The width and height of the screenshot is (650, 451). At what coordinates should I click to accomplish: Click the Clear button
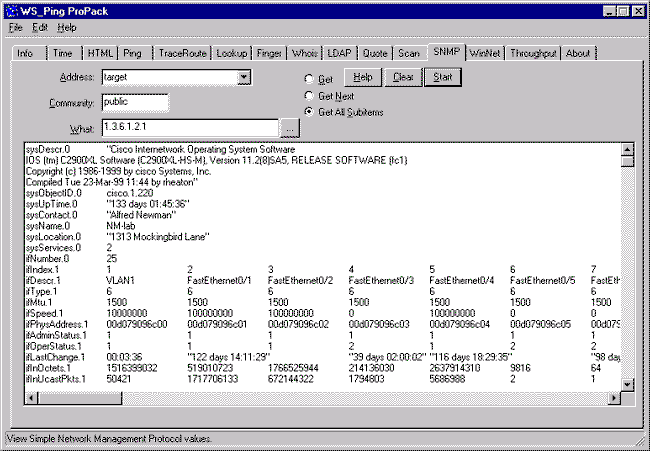[x=403, y=76]
